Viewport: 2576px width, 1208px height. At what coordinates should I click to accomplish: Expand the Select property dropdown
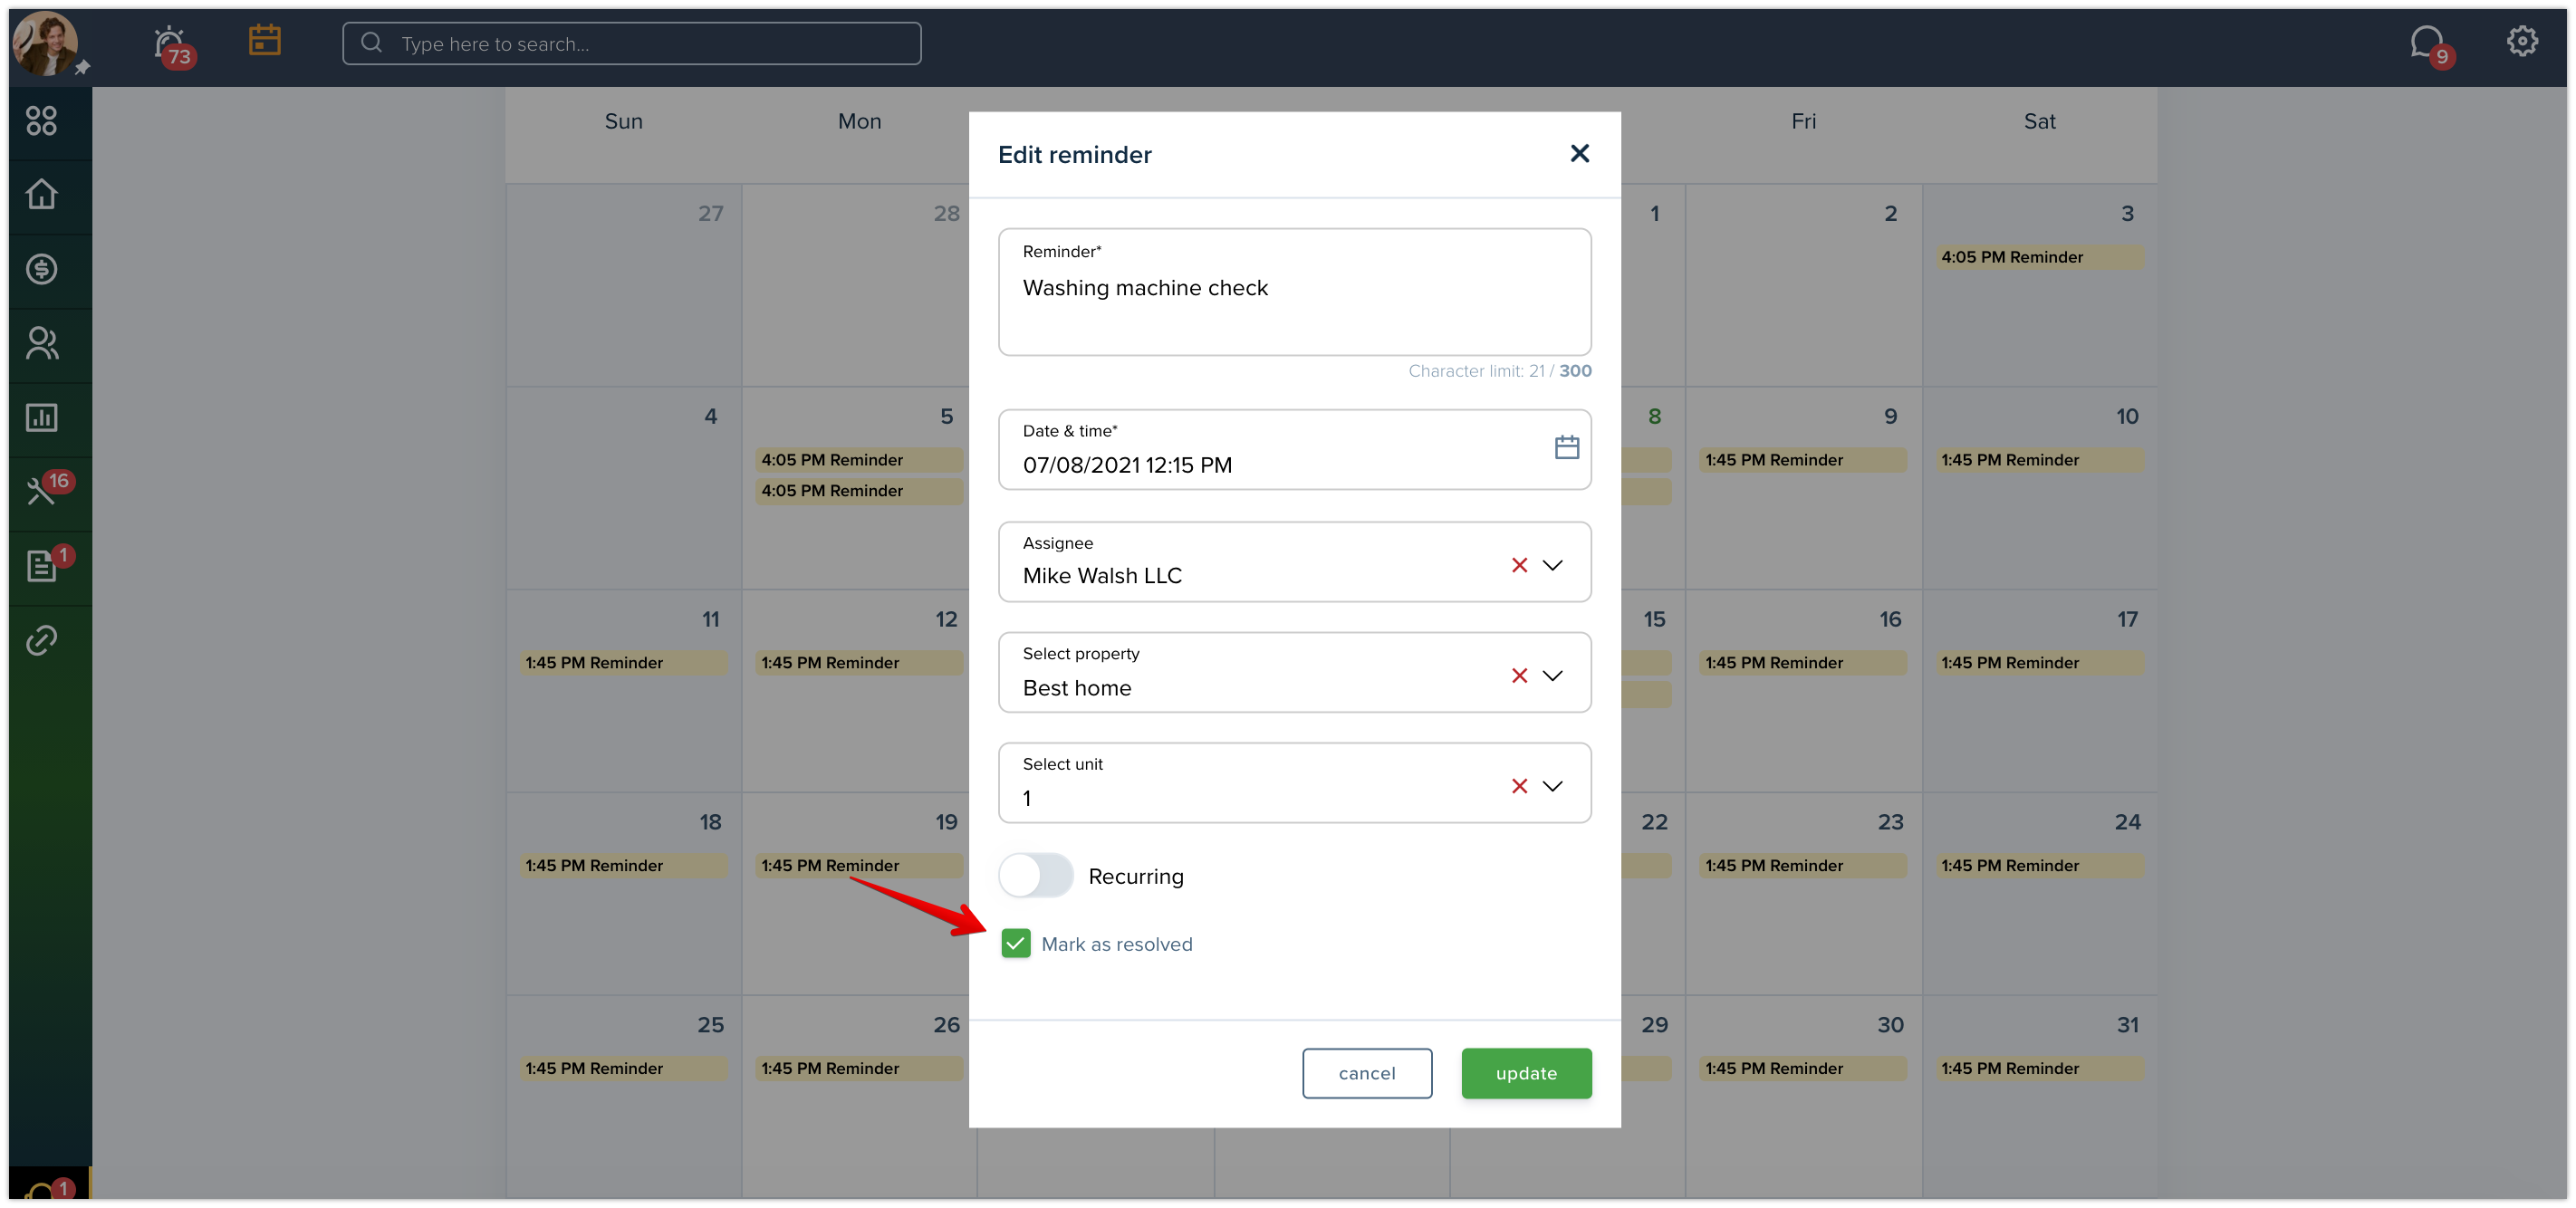pyautogui.click(x=1552, y=676)
